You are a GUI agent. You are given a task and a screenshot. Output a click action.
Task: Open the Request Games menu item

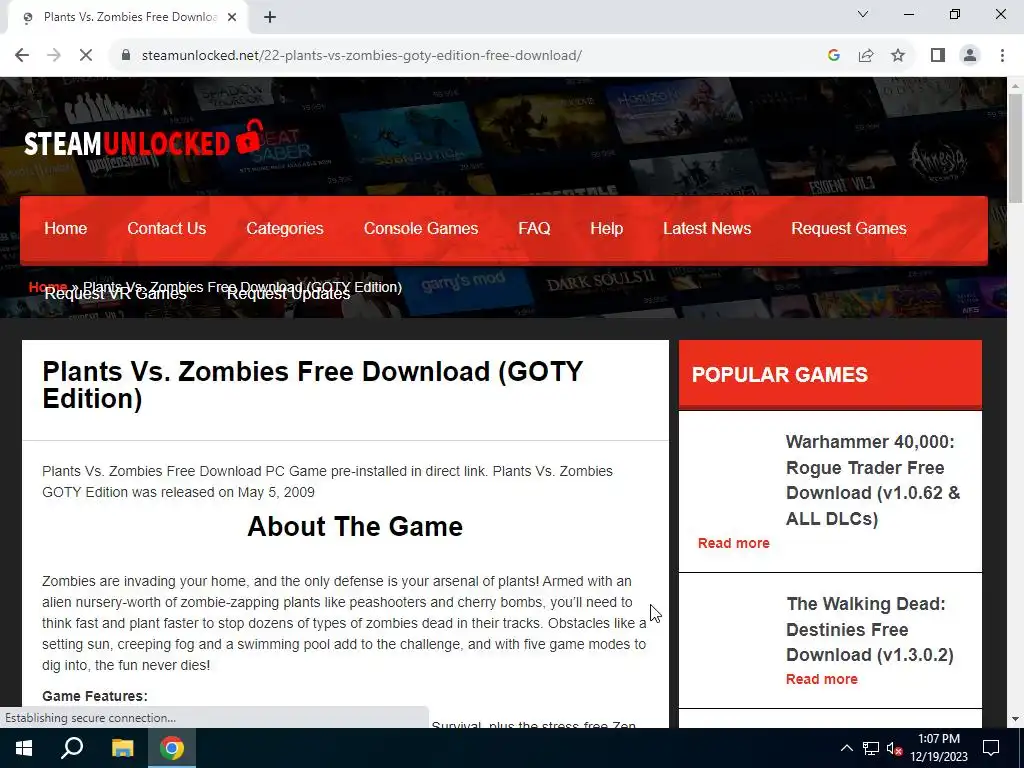click(x=849, y=228)
